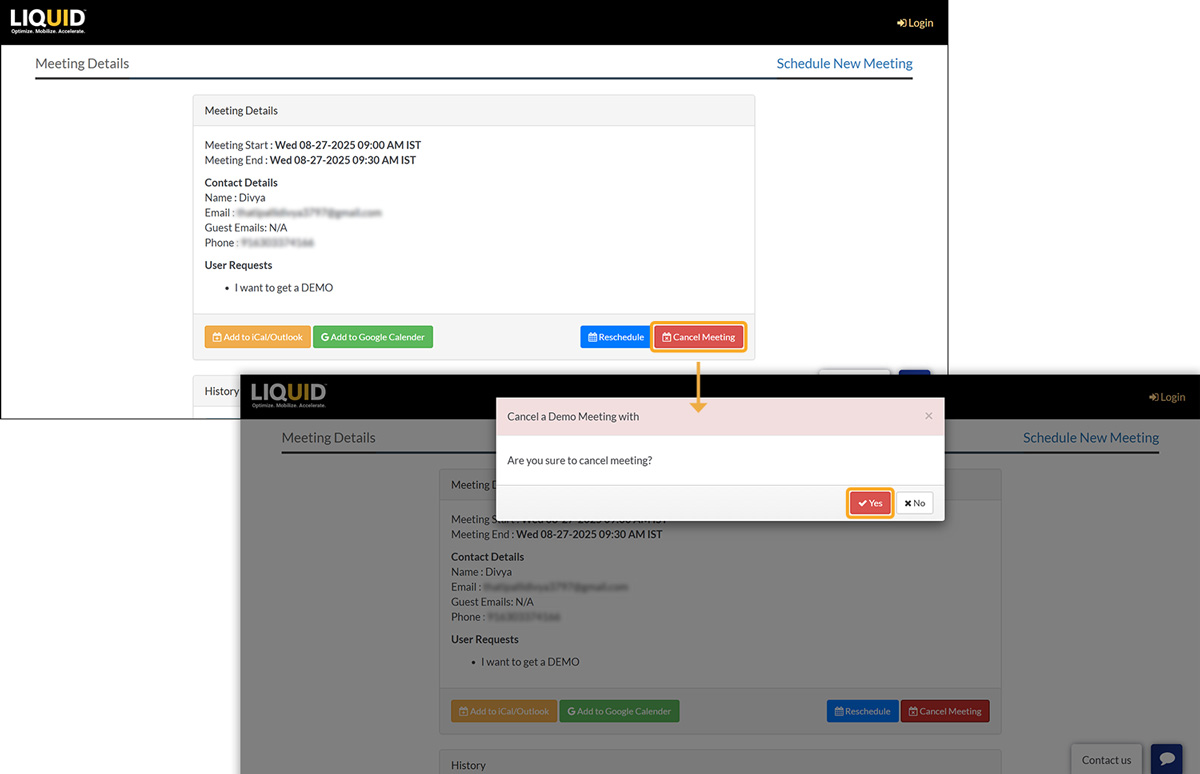Click 'Are you sure to cancel meeting?' text
The image size is (1200, 774).
click(580, 460)
